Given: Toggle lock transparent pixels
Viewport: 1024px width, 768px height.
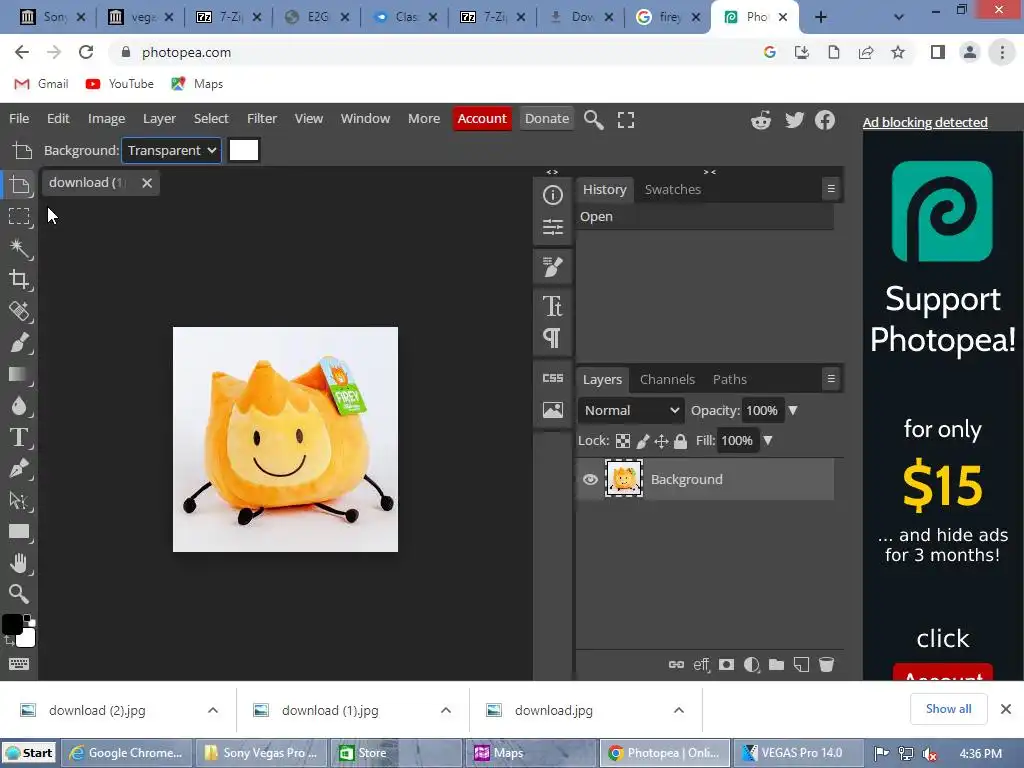Looking at the screenshot, I should click(x=623, y=441).
